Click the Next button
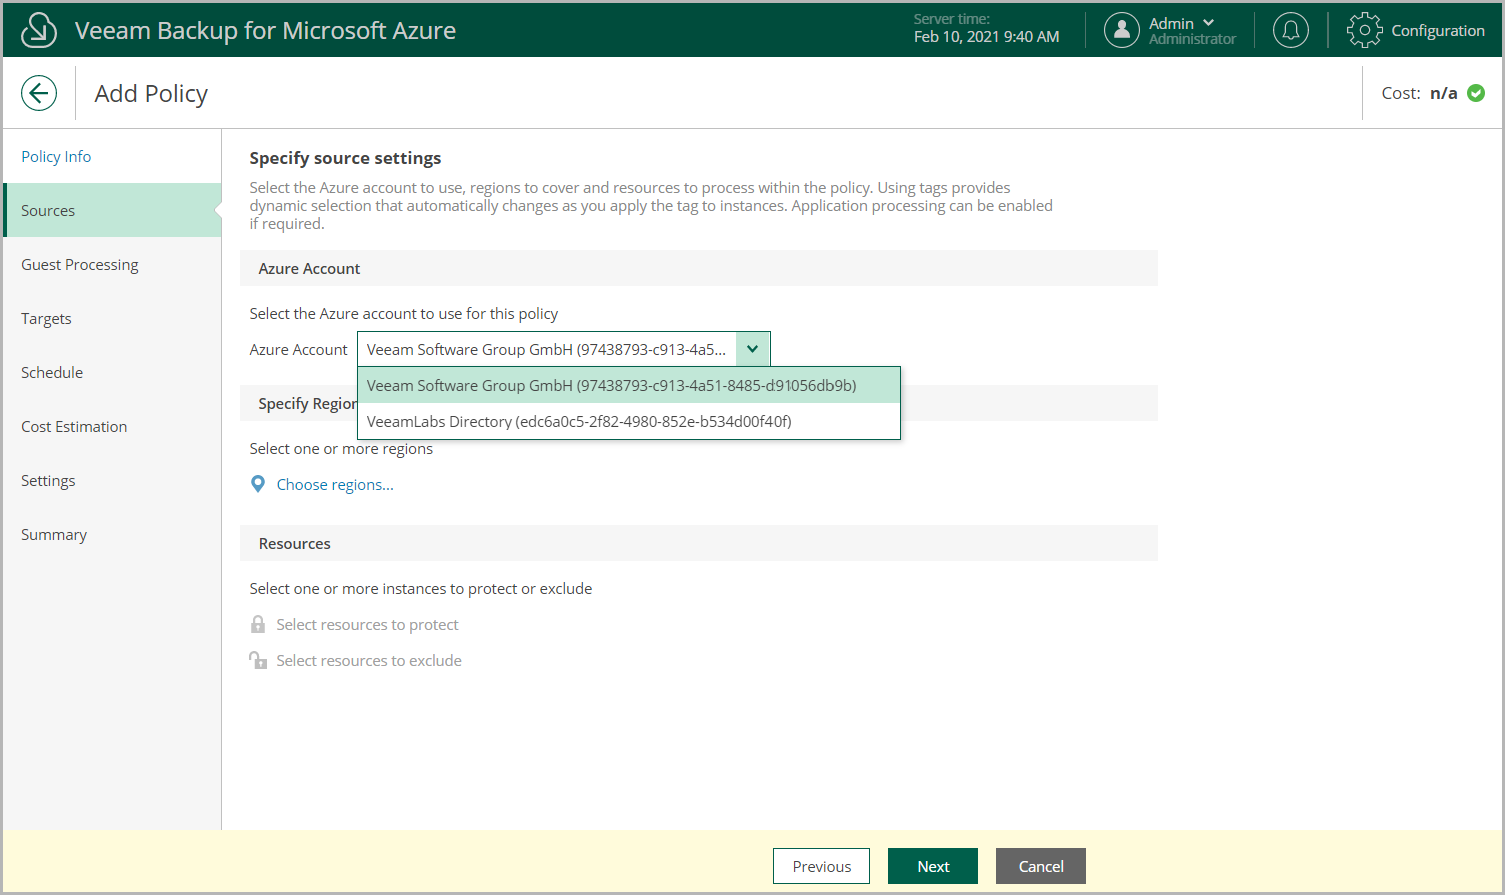The image size is (1505, 895). (933, 866)
